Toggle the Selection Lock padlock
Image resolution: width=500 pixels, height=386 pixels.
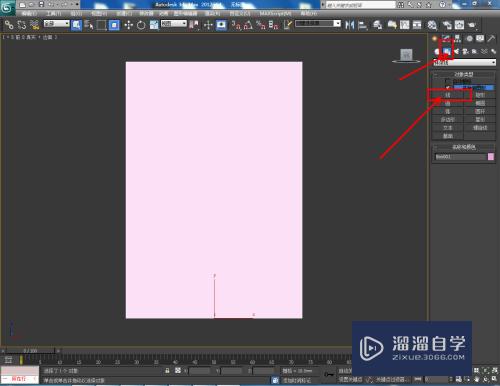point(167,370)
